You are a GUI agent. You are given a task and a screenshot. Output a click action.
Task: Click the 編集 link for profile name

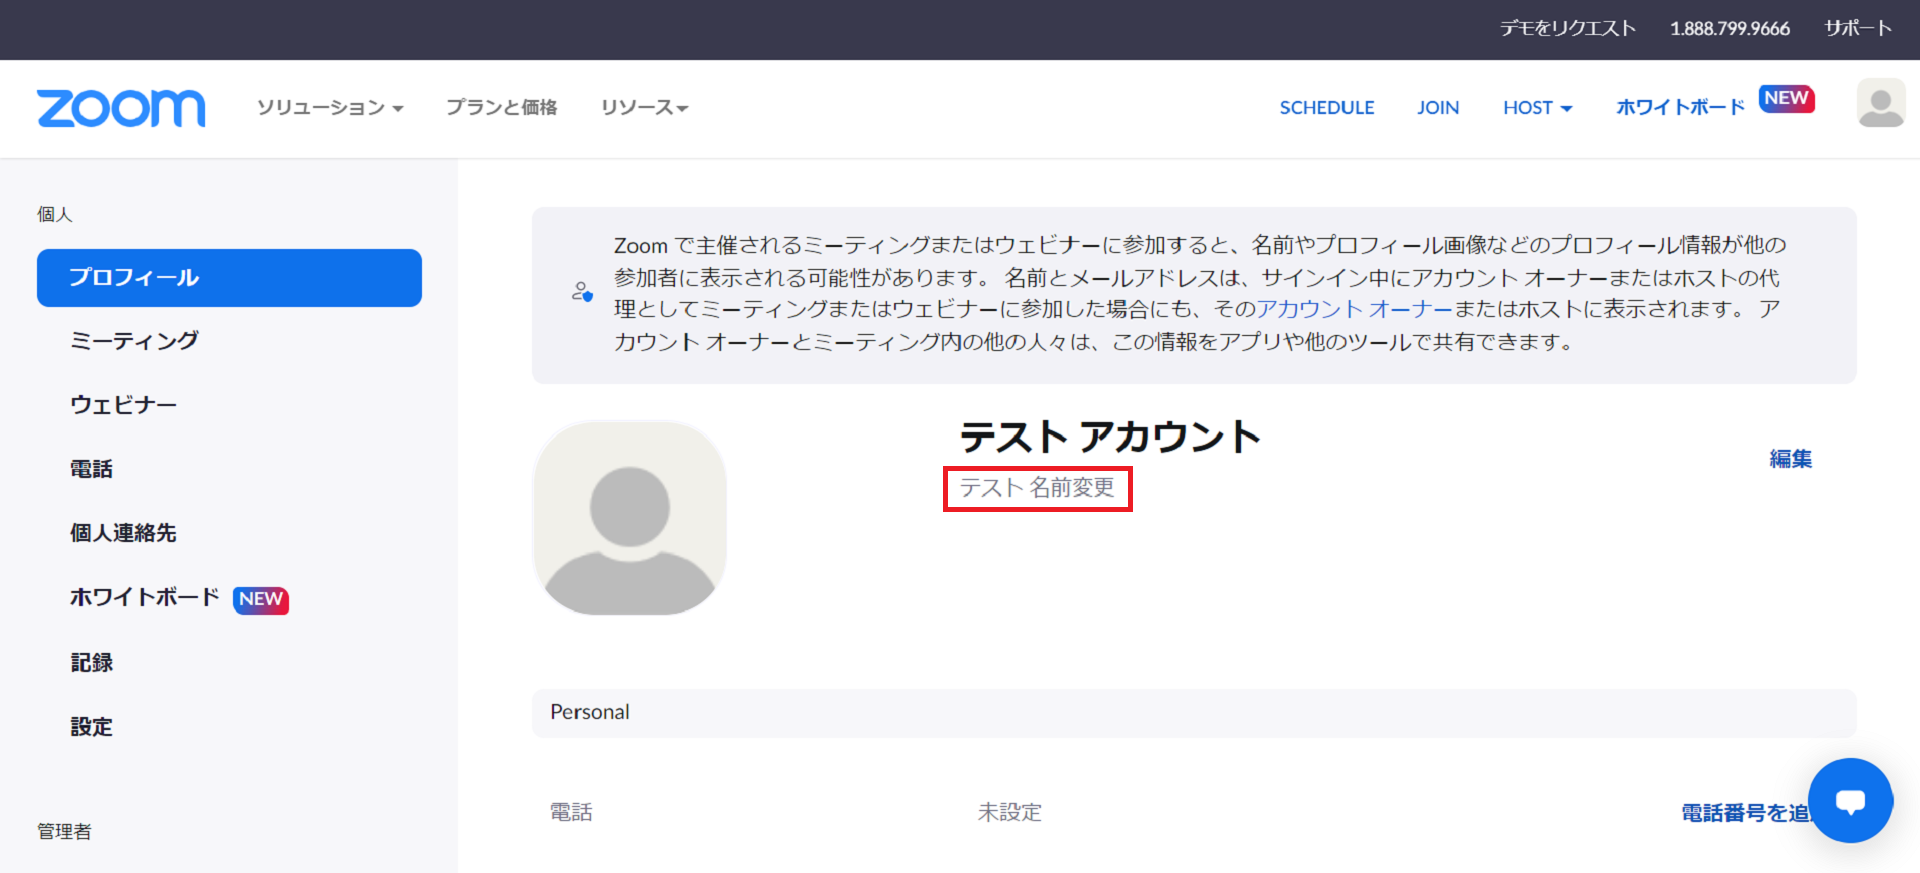[x=1790, y=459]
